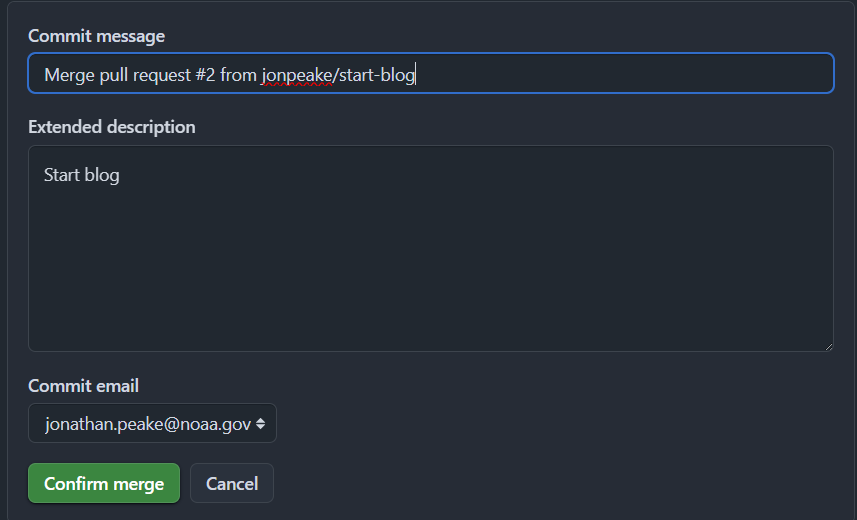This screenshot has height=520, width=857.
Task: Click the resize handle of Extended description box
Action: pos(829,347)
